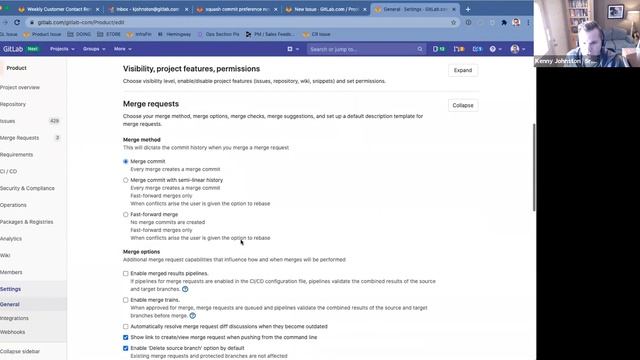
Task: Open Integrations under Settings
Action: pyautogui.click(x=14, y=318)
